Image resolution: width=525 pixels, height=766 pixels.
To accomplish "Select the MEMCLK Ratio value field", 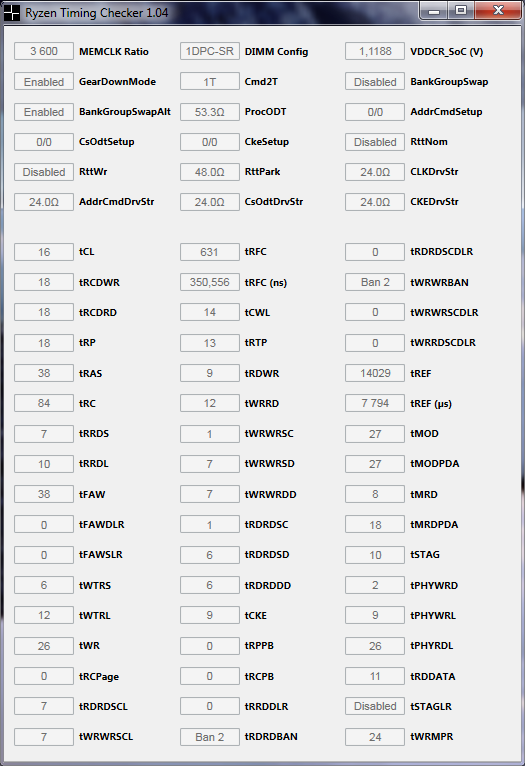I will click(x=44, y=51).
